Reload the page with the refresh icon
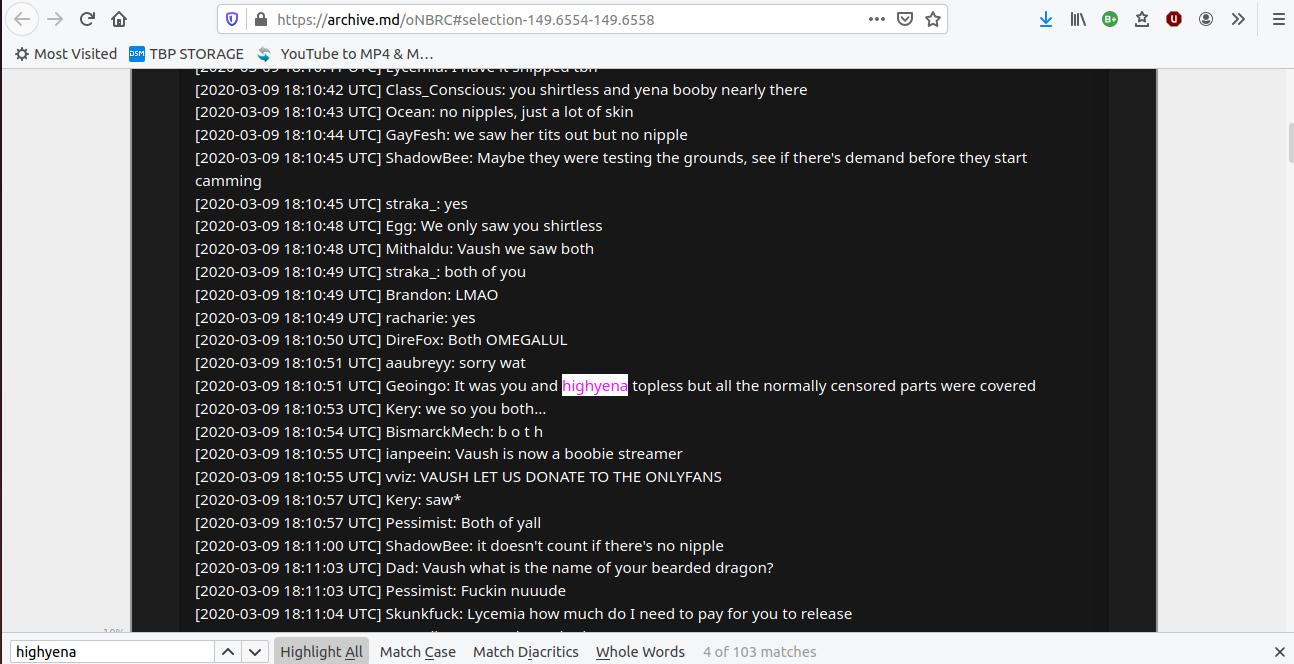The width and height of the screenshot is (1294, 664). point(87,19)
